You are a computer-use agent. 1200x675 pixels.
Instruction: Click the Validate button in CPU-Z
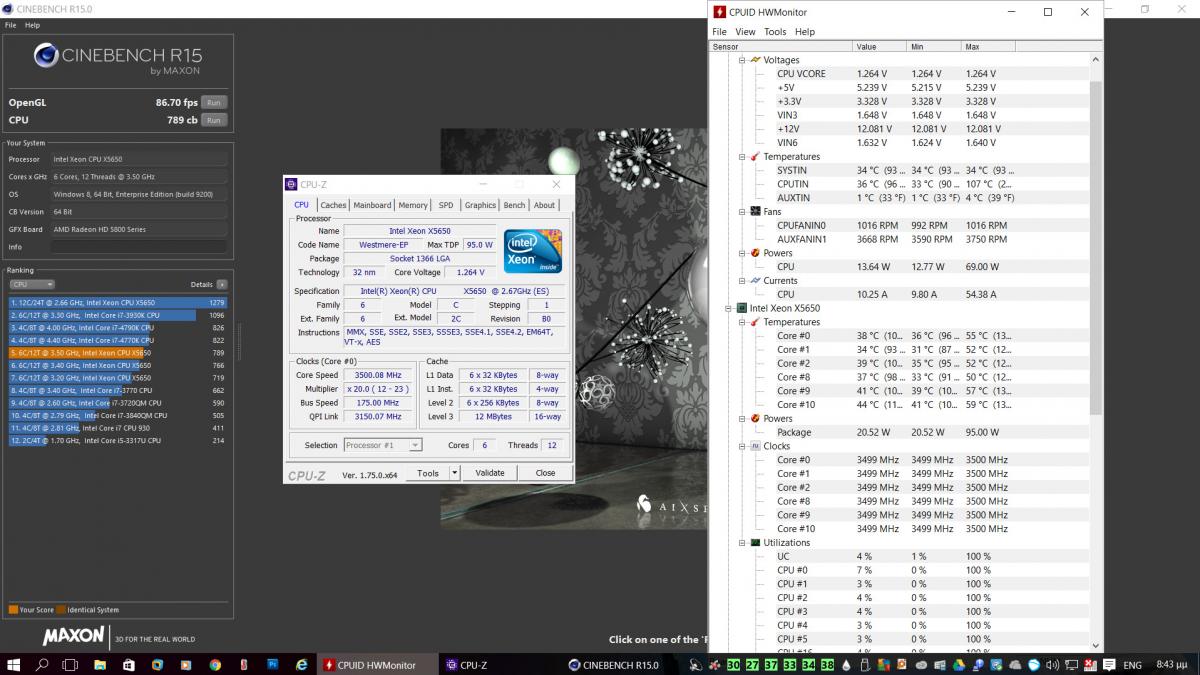(490, 473)
